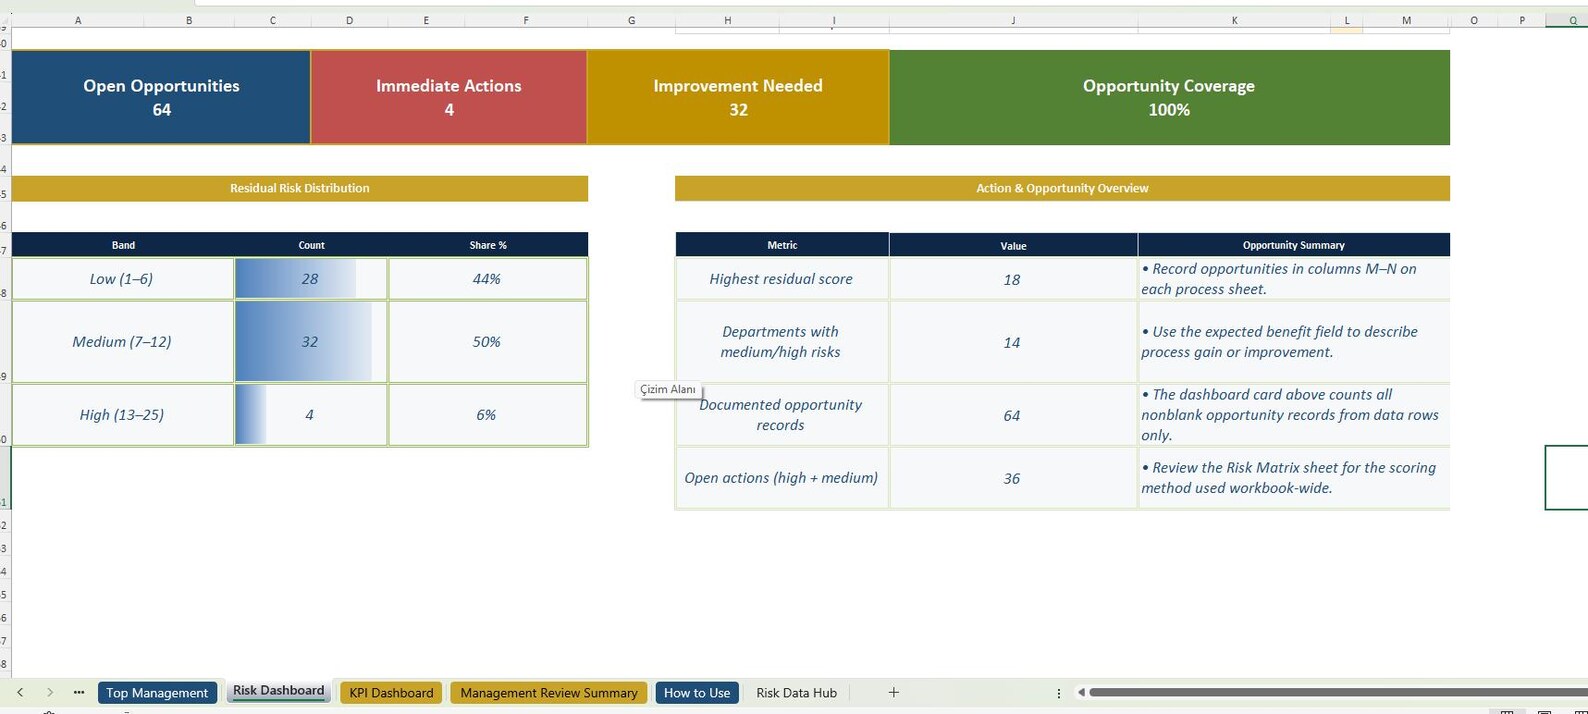Click the 44% share cell

(x=488, y=279)
